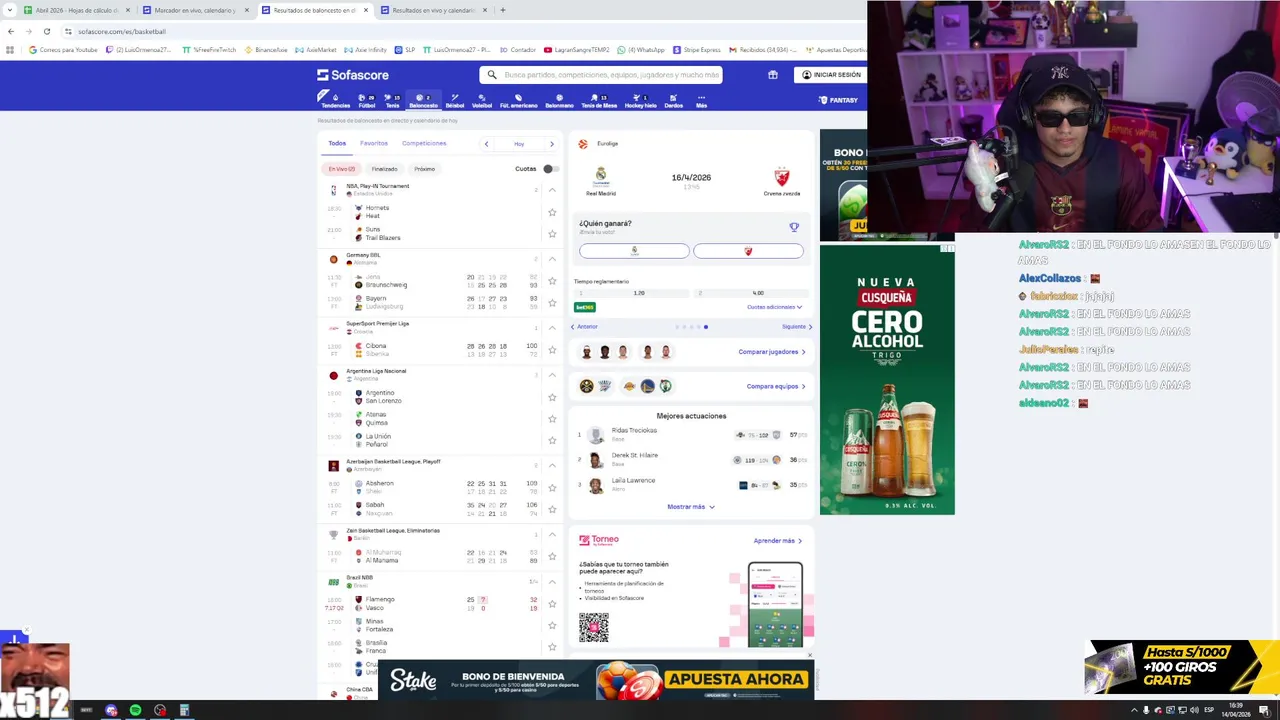Viewport: 1280px width, 720px height.
Task: Switch to Abril 2026 spreadsheet tab
Action: coord(76,10)
